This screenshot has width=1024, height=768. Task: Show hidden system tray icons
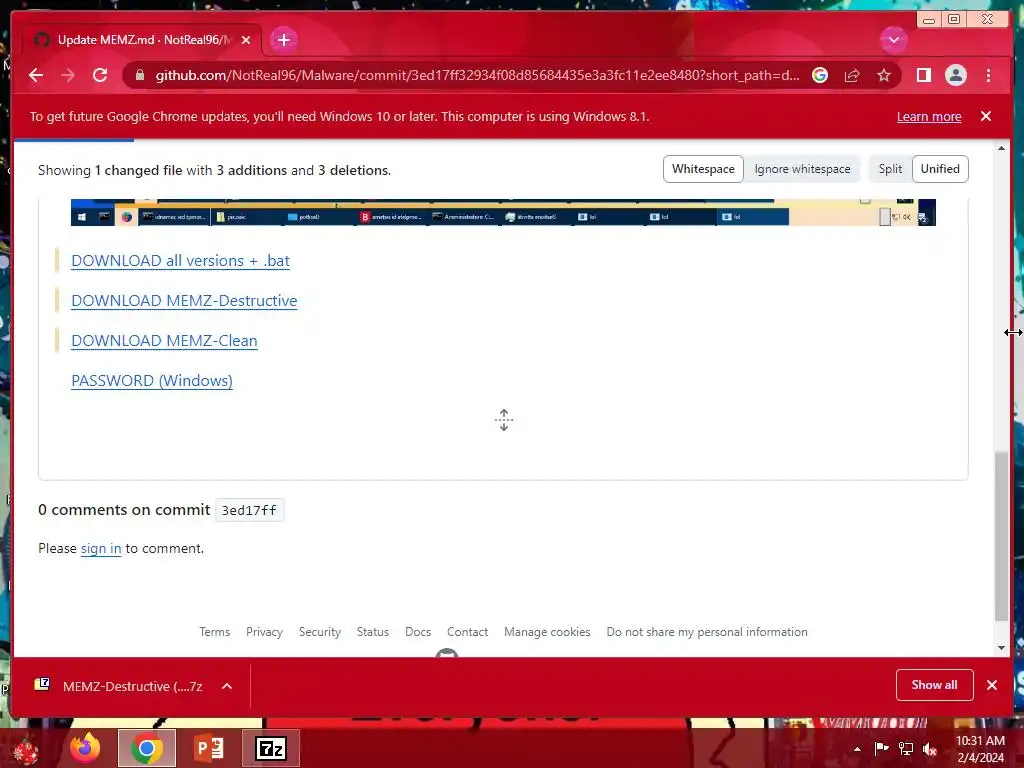[857, 749]
